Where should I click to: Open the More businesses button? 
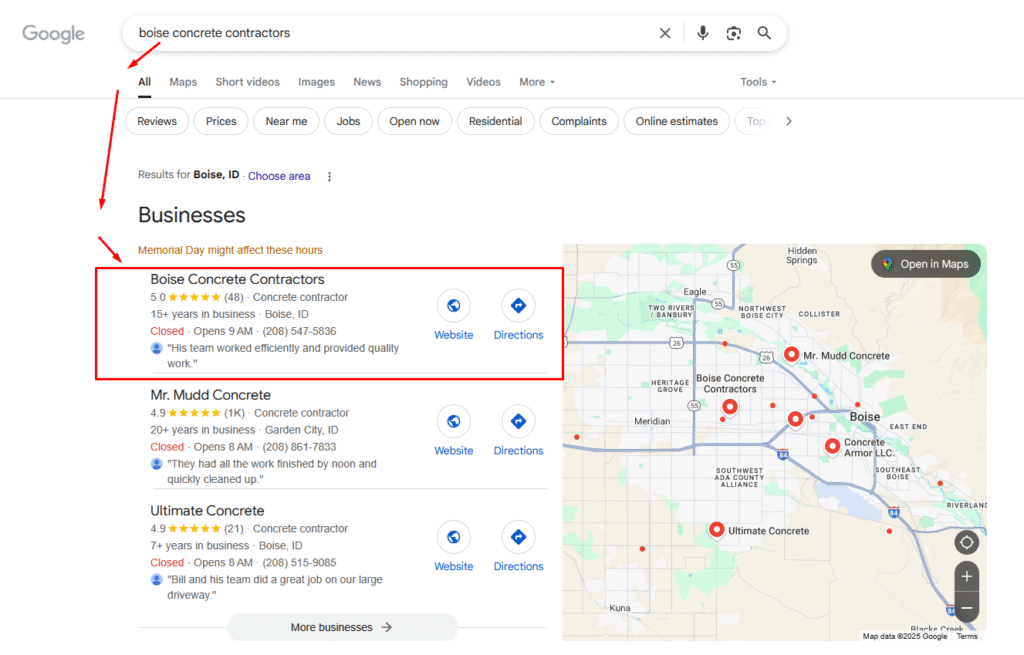(342, 627)
